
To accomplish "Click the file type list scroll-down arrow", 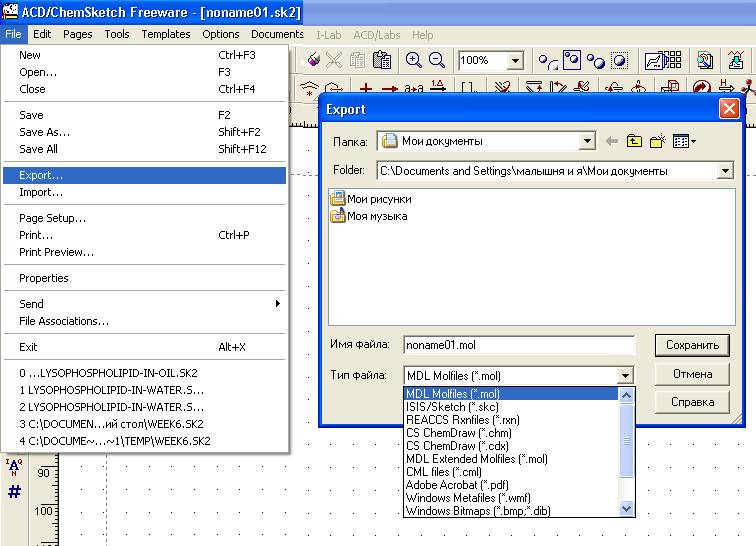I will pos(626,508).
